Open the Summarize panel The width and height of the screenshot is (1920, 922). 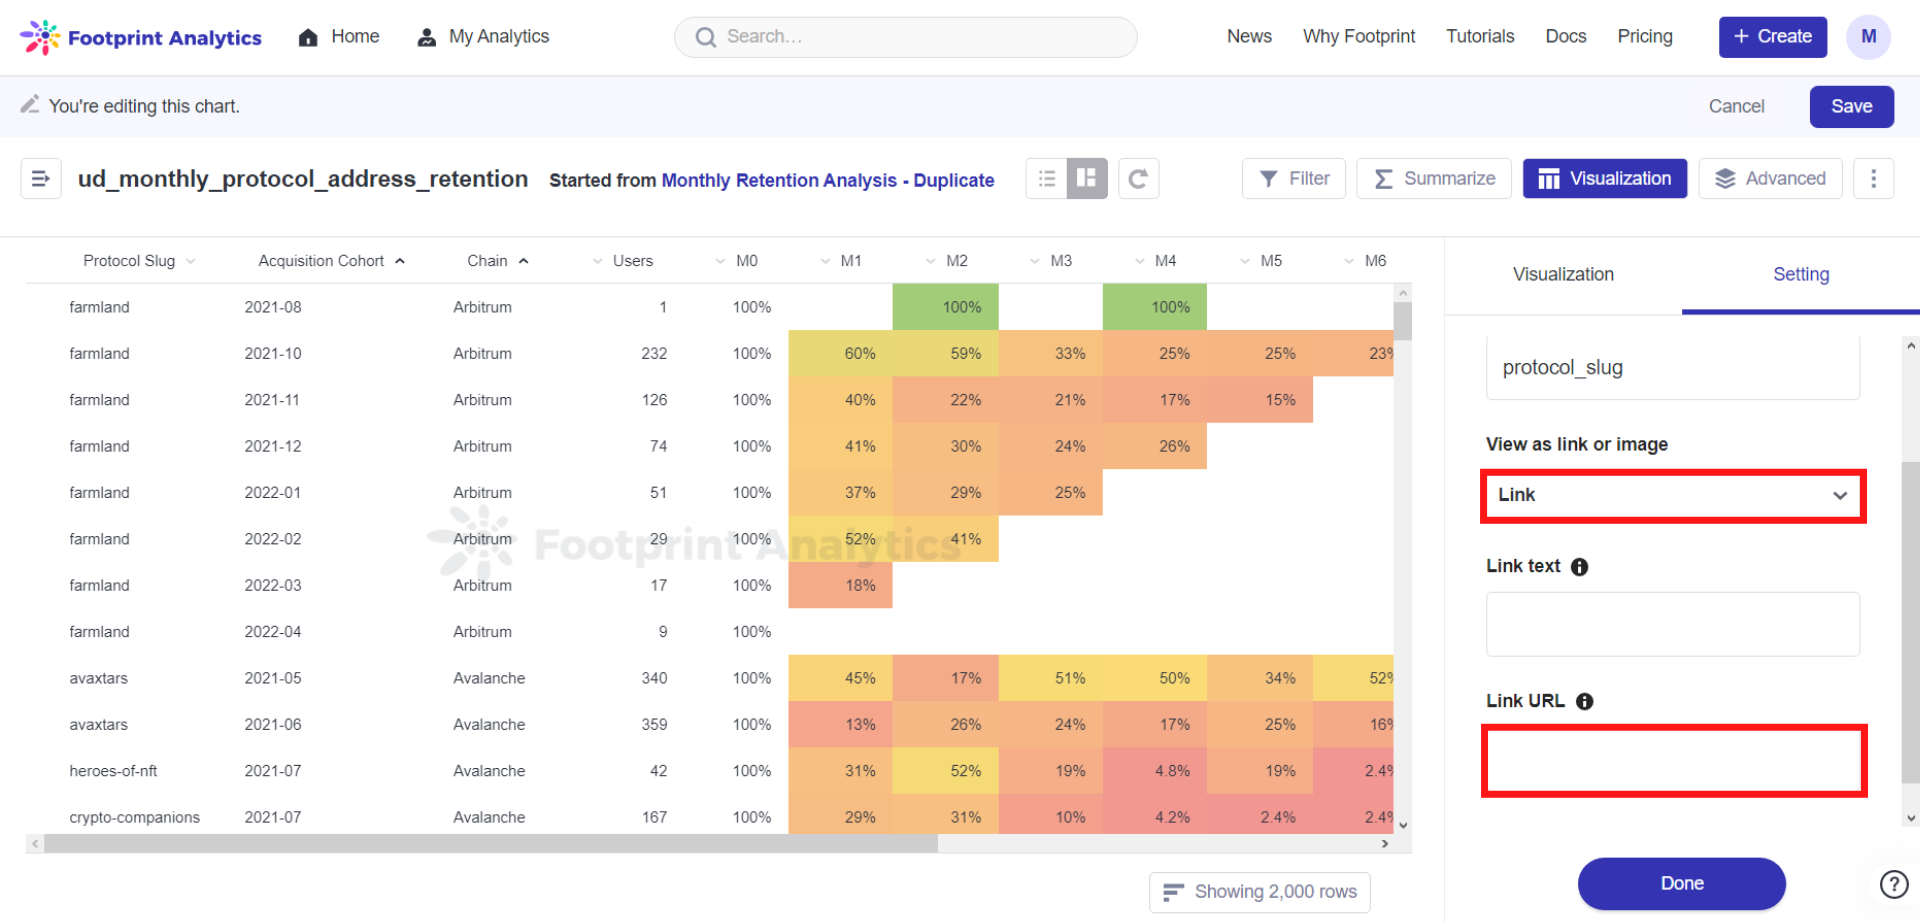coord(1434,179)
